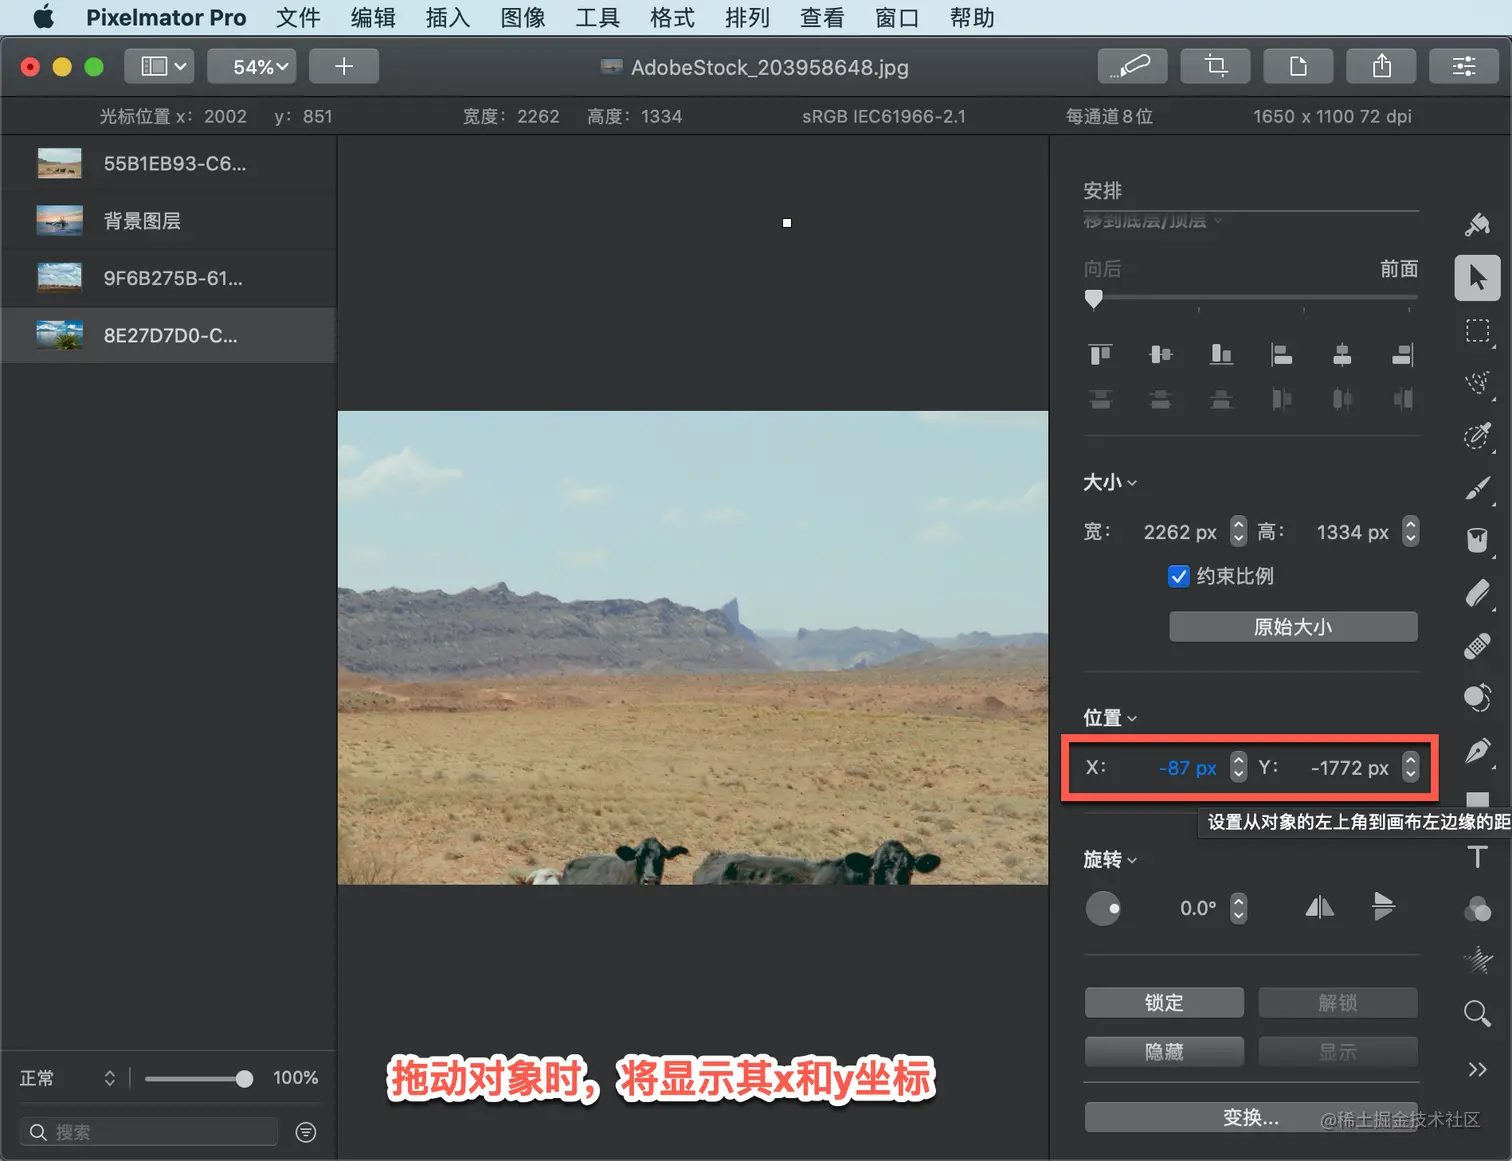This screenshot has height=1161, width=1512.
Task: Select the Color Selection eyedropper tool
Action: coord(1477,436)
